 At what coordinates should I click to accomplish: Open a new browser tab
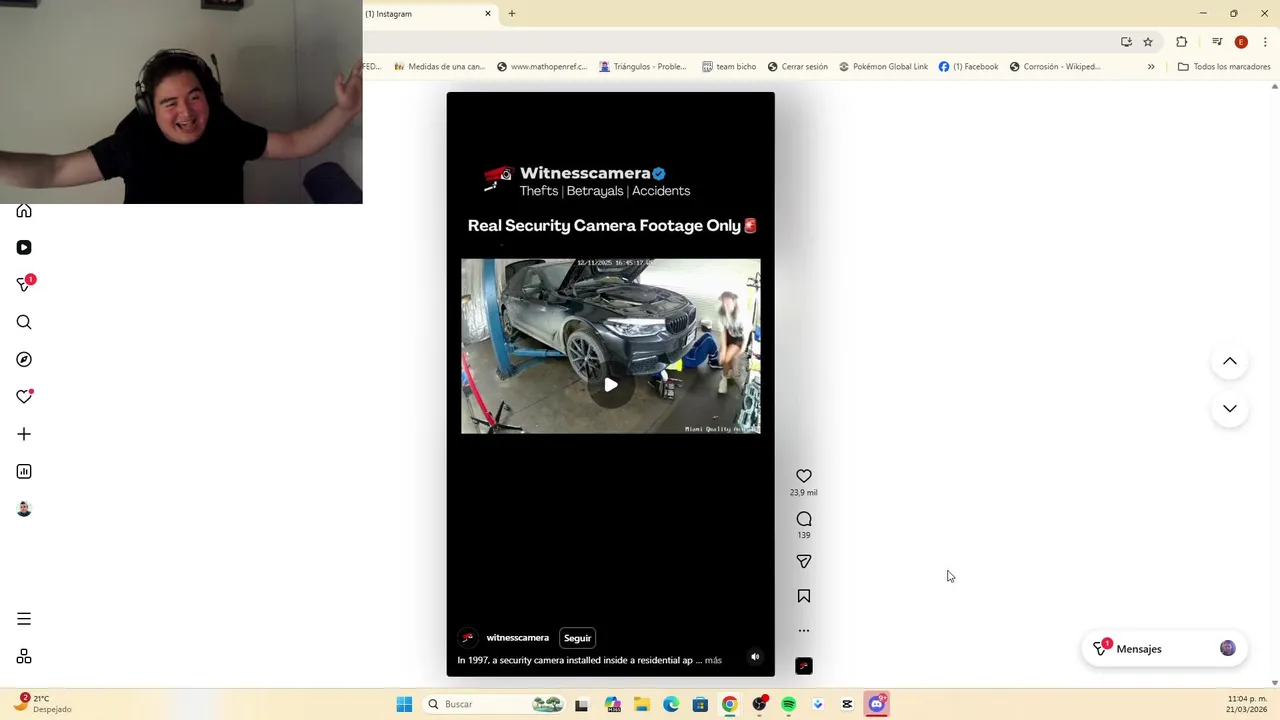[512, 14]
